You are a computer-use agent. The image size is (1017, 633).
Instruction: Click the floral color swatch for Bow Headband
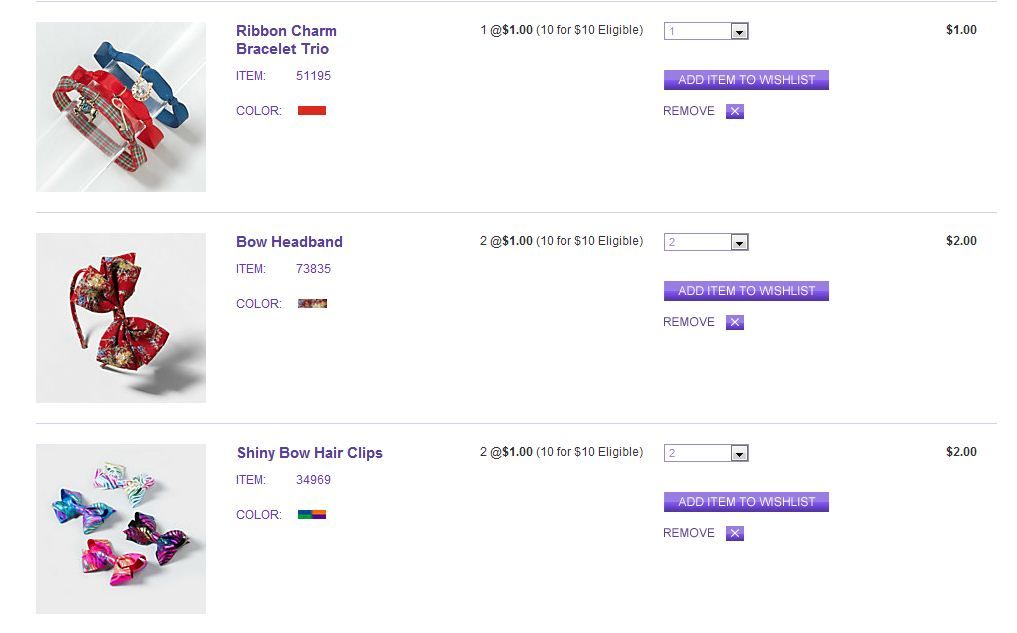pyautogui.click(x=312, y=303)
